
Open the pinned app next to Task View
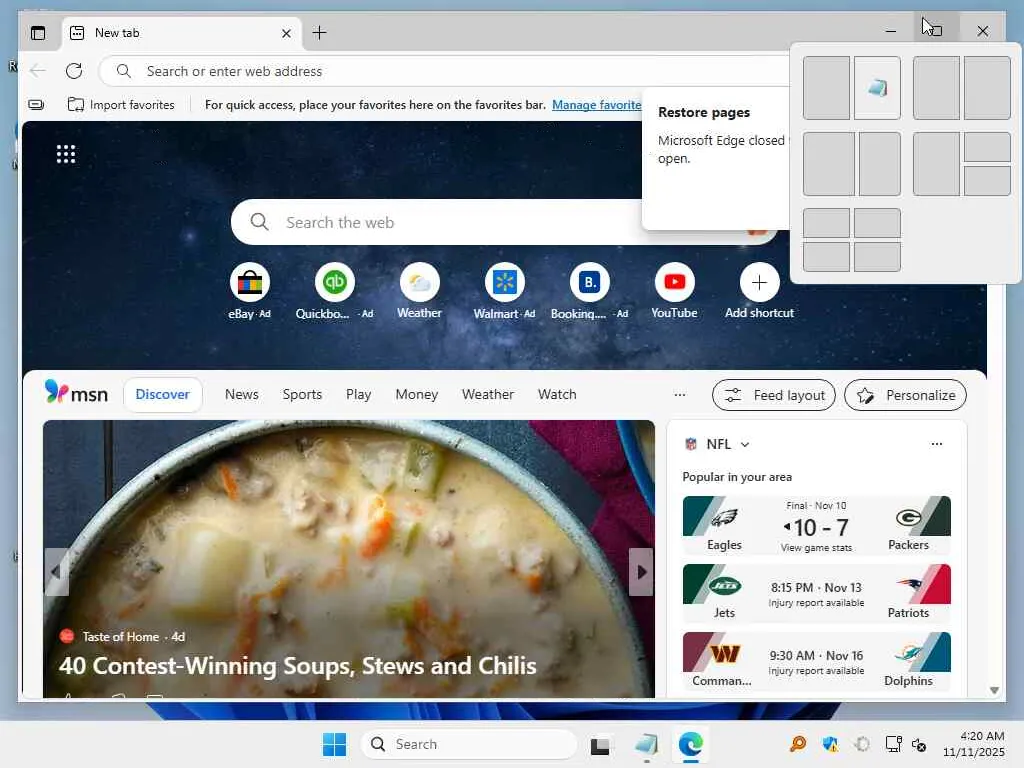[646, 744]
